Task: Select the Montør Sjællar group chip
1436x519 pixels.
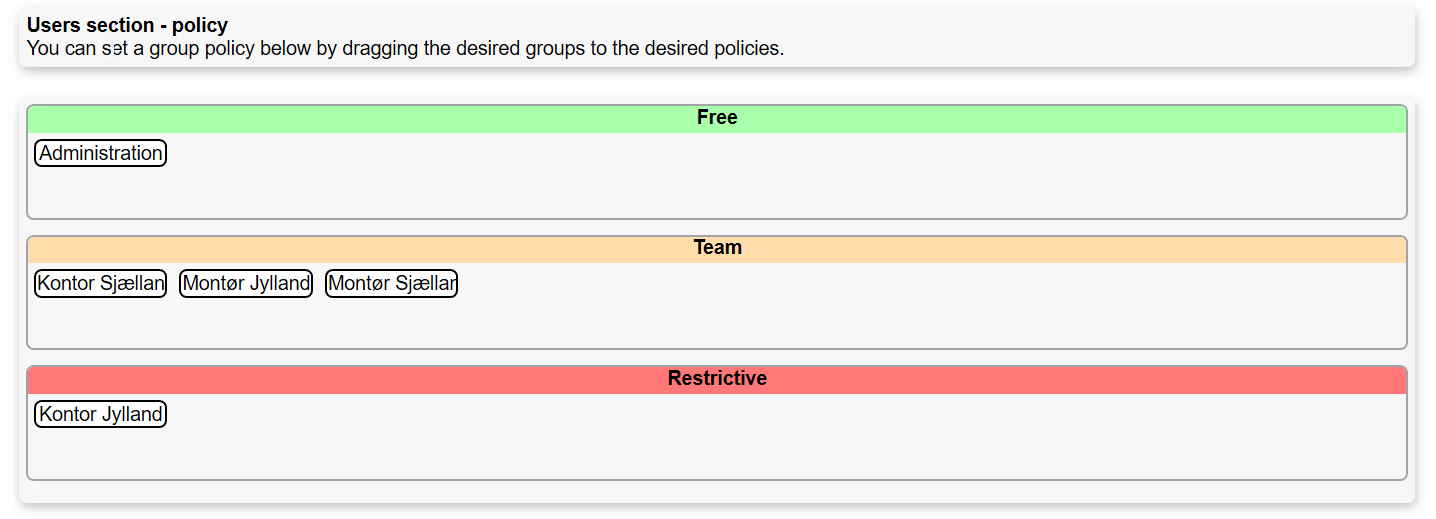Action: pyautogui.click(x=391, y=284)
